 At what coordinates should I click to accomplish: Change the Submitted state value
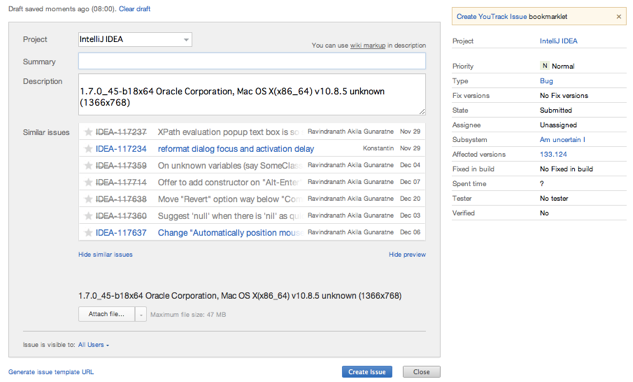coord(555,110)
